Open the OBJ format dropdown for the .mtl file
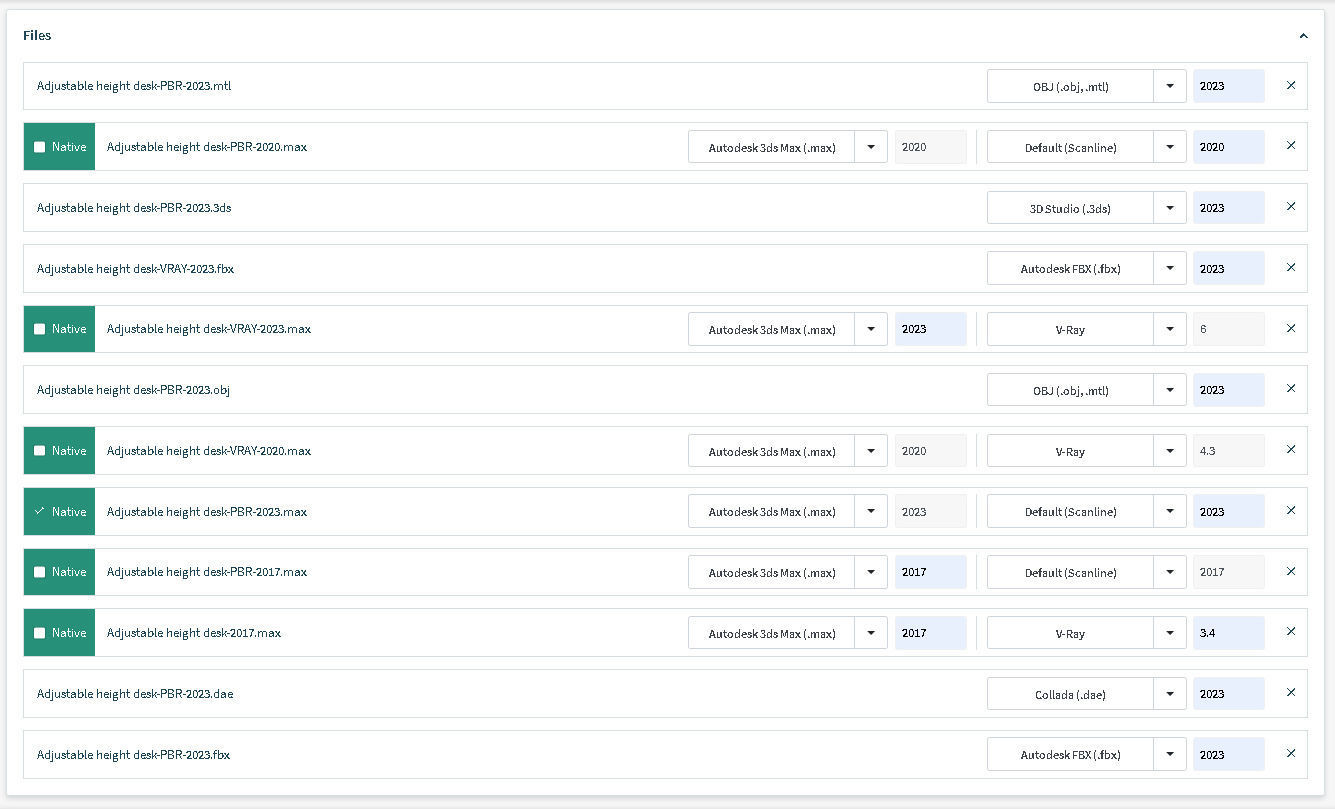 coord(1170,86)
